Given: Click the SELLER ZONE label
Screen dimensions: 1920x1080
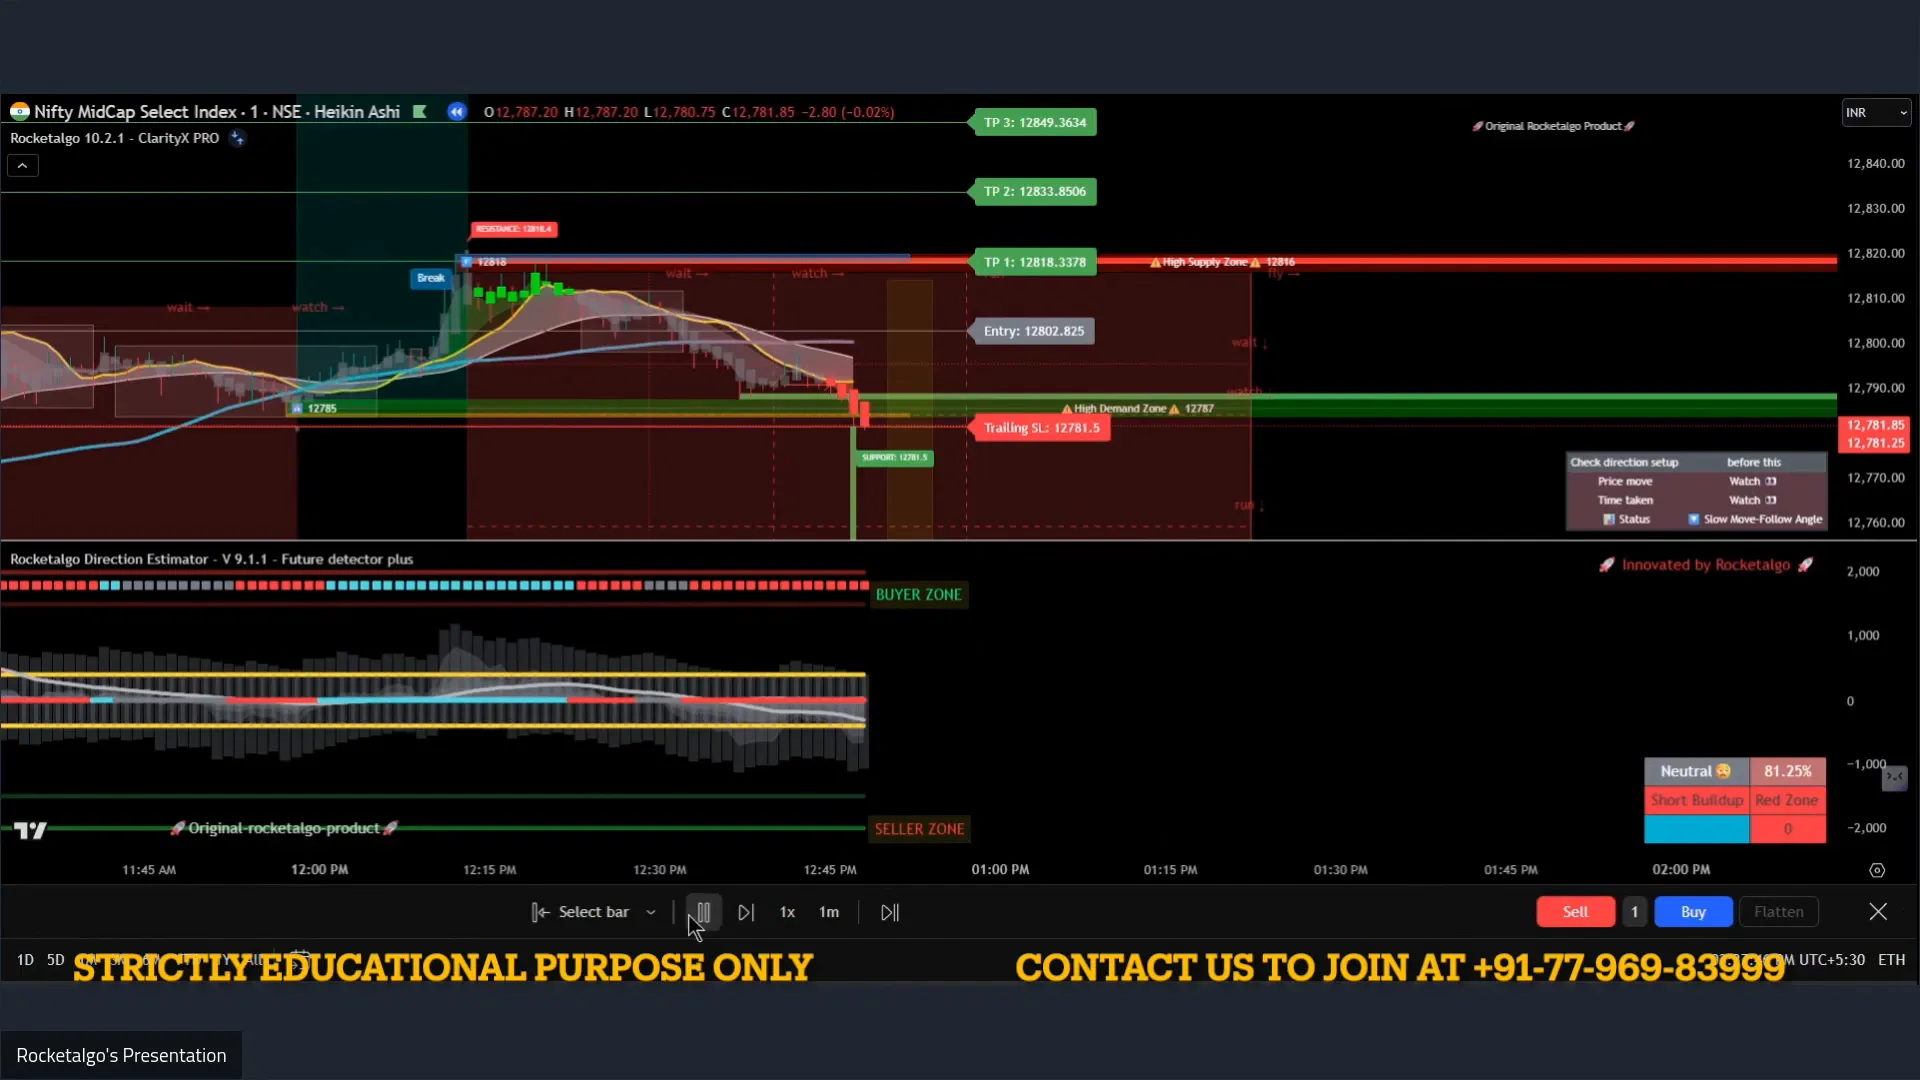Looking at the screenshot, I should click(919, 829).
